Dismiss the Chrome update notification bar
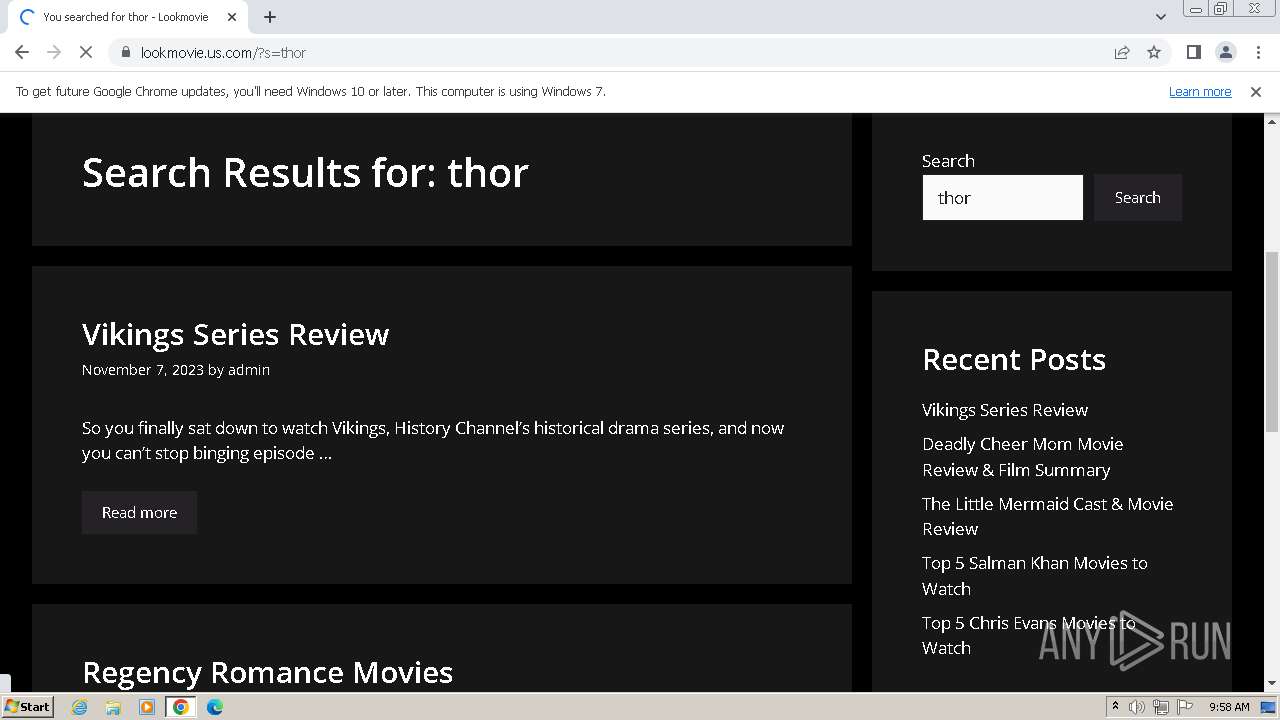This screenshot has width=1280, height=720. [x=1256, y=91]
